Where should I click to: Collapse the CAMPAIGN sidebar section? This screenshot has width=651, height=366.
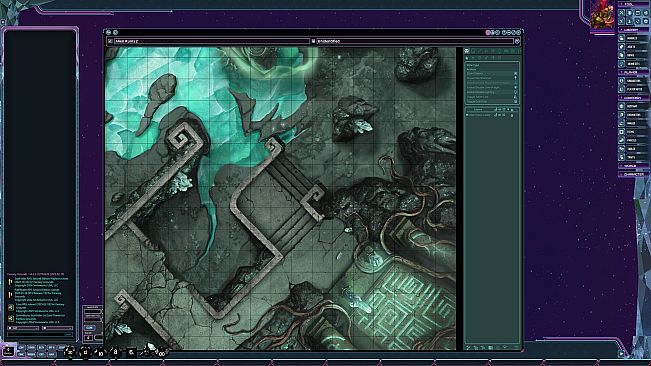click(x=634, y=98)
